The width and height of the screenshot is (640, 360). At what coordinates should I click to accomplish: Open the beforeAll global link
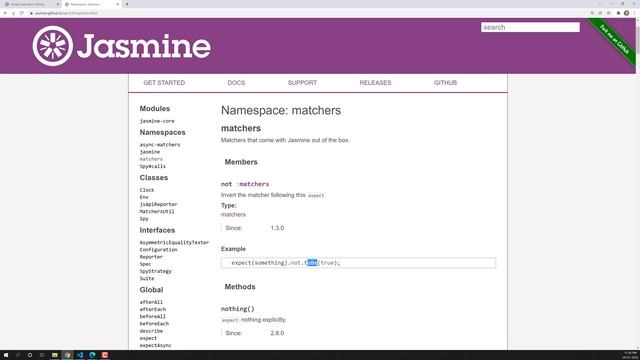click(153, 317)
